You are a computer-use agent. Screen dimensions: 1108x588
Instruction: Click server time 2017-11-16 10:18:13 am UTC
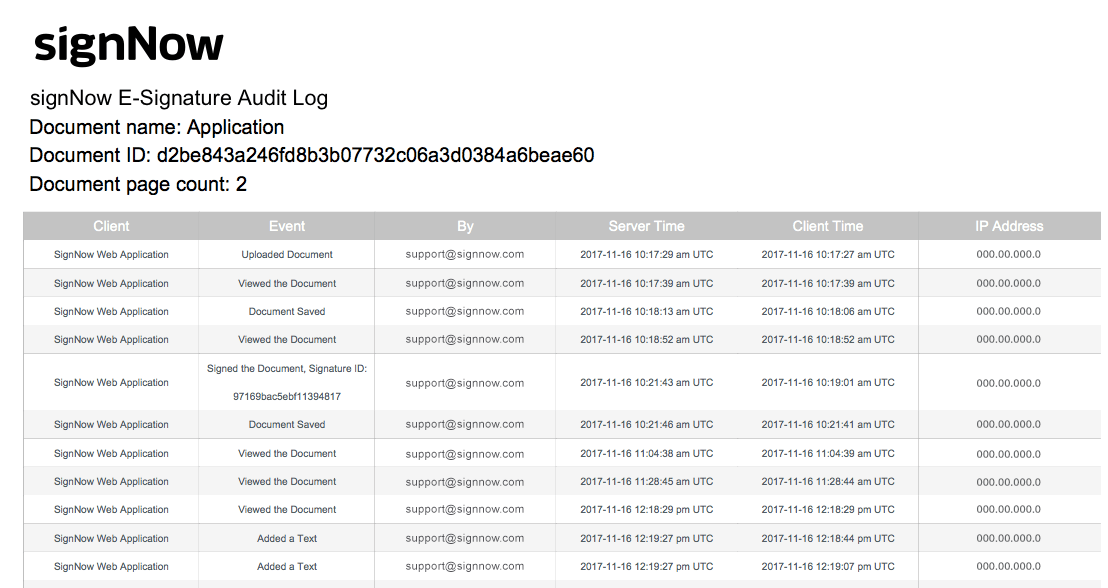click(x=647, y=311)
